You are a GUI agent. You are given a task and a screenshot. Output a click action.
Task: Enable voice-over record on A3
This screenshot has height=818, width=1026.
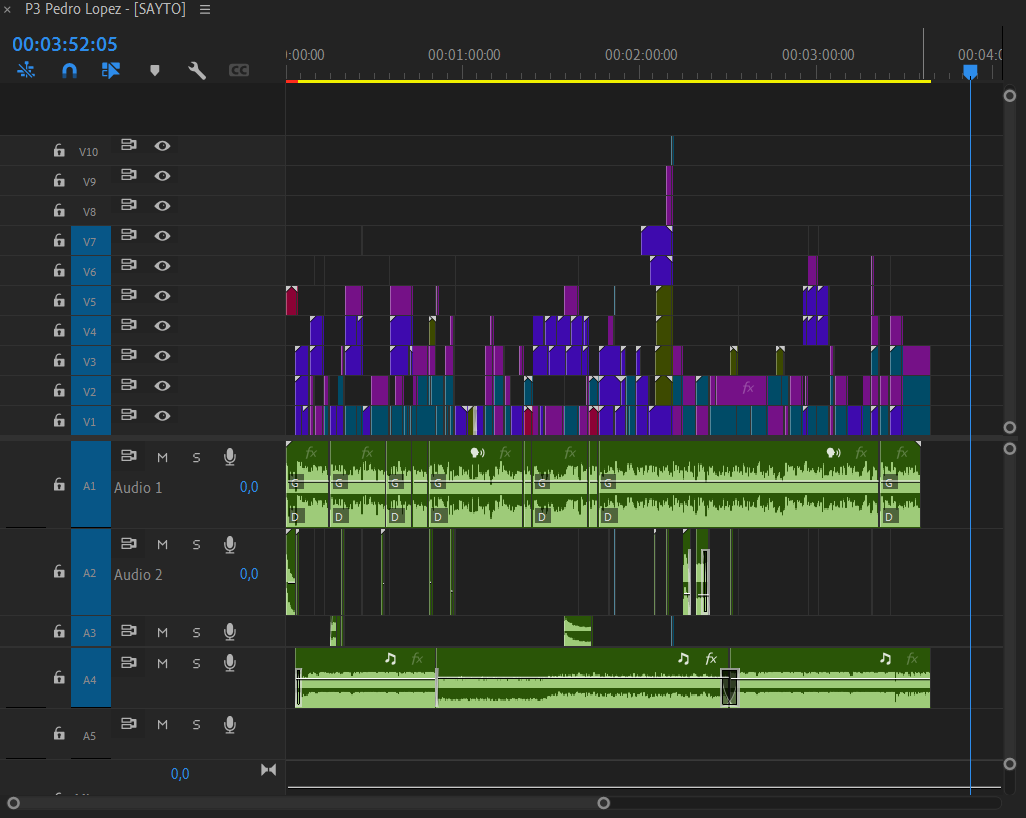tap(230, 631)
